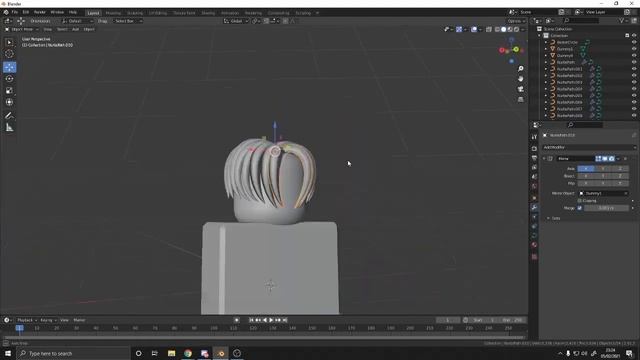Enable the Clipping checkbox
This screenshot has width=640, height=360.
pos(580,201)
